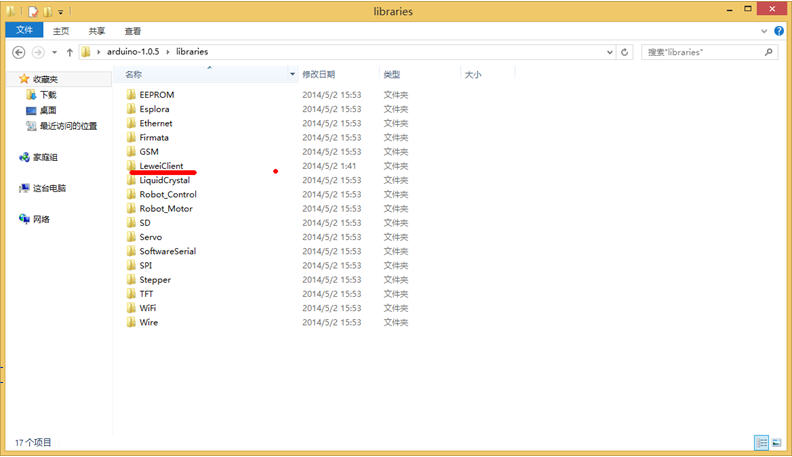This screenshot has width=792, height=457.
Task: Select 下载 in the navigation pane
Action: 48,95
